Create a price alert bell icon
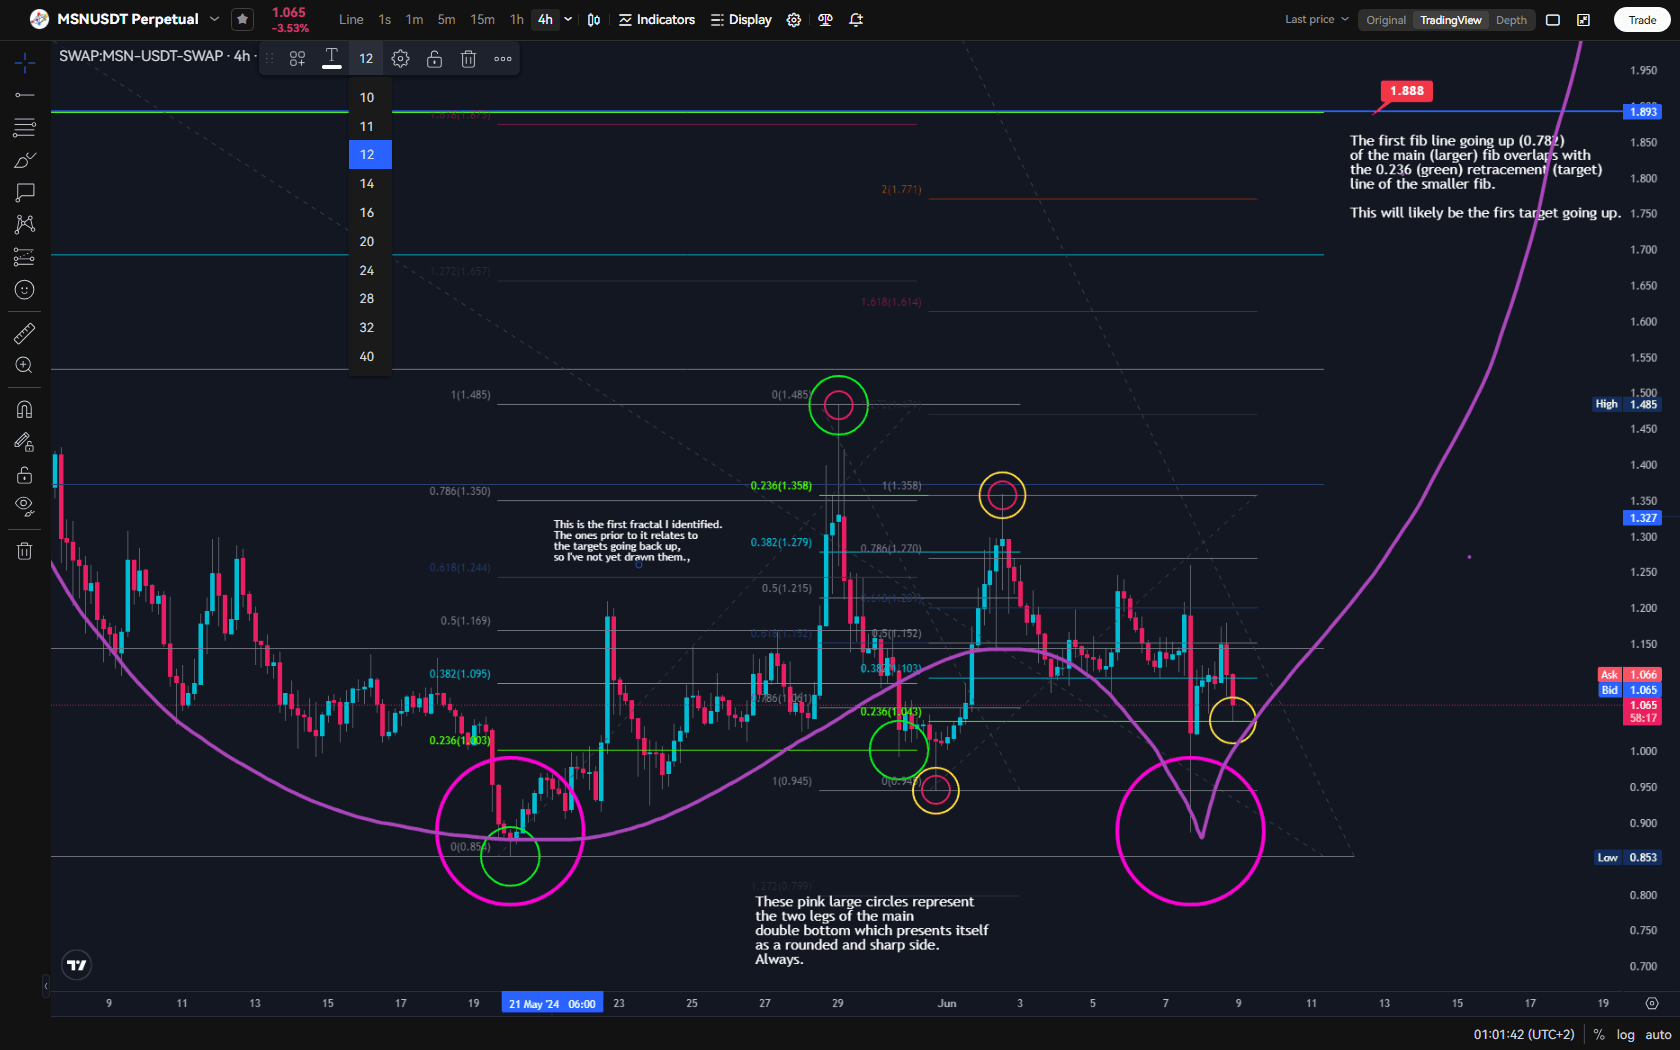The height and width of the screenshot is (1050, 1680). click(x=856, y=19)
